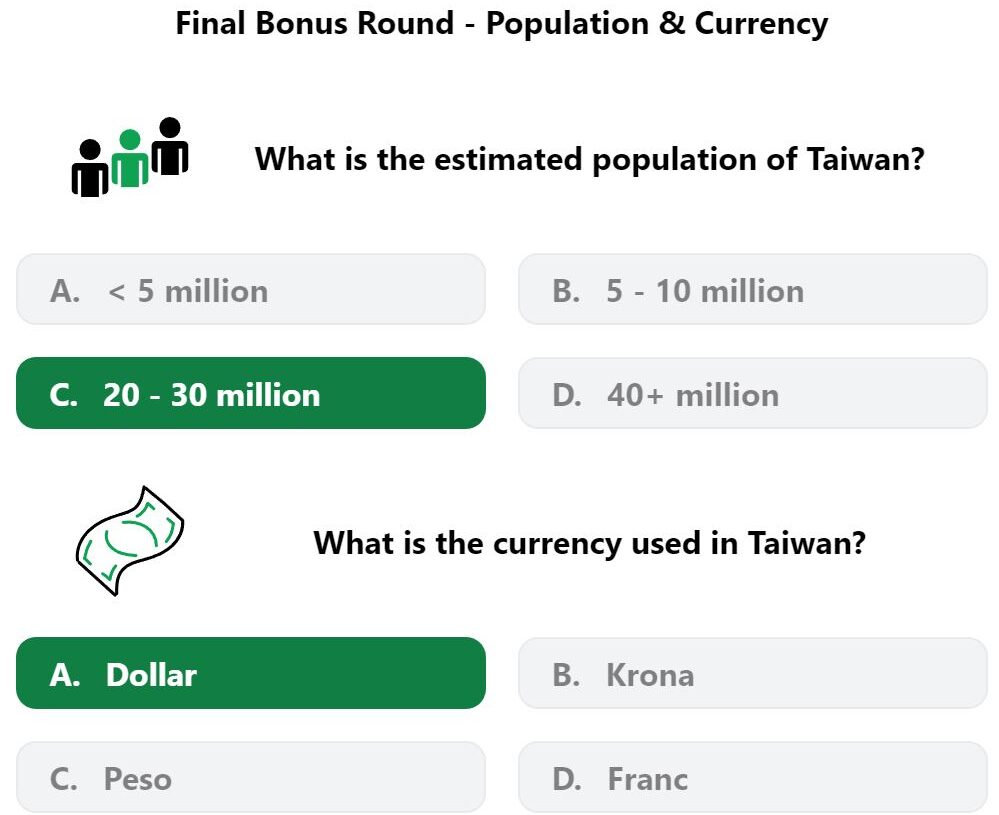The image size is (999, 815).
Task: Click the green banknote currency icon
Action: (130, 541)
